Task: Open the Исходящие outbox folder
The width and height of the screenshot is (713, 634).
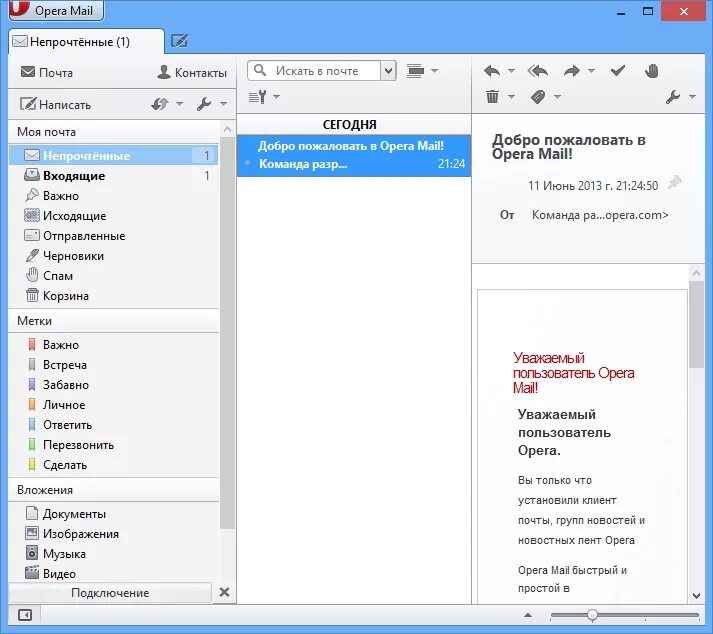Action: pyautogui.click(x=113, y=216)
